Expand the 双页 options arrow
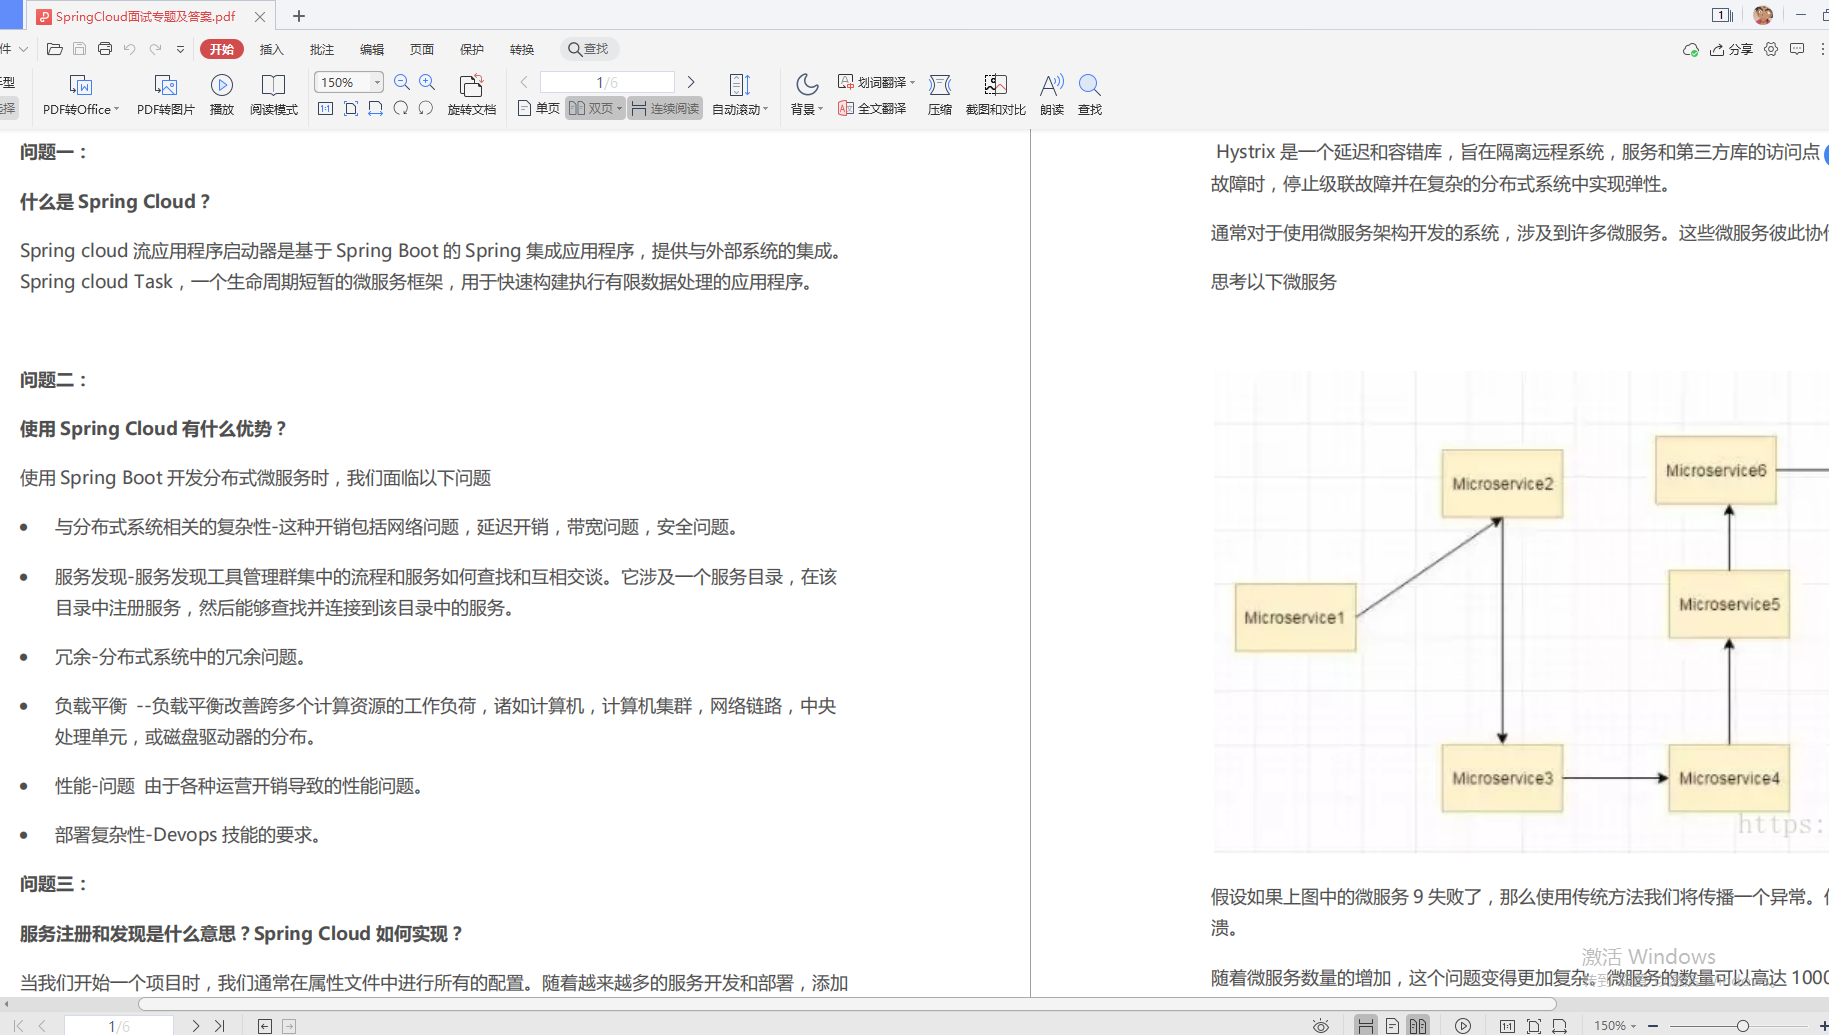 (620, 108)
